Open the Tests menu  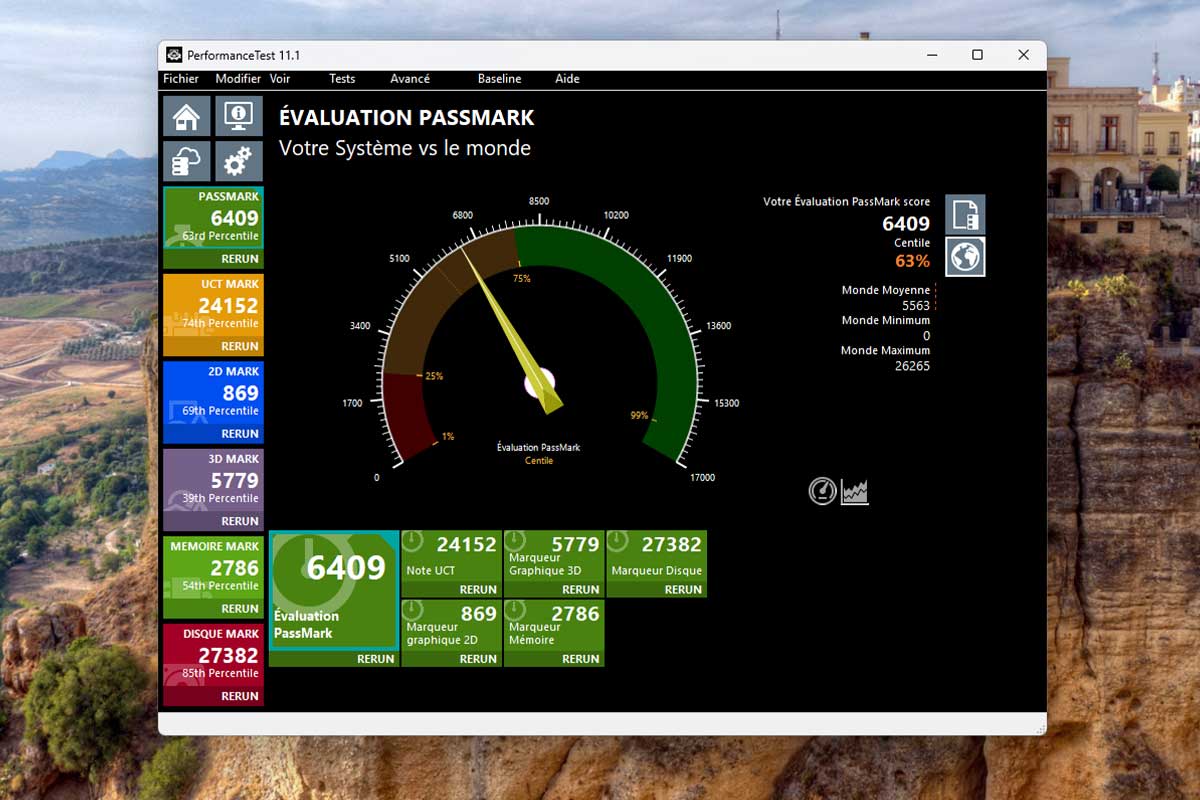click(x=342, y=79)
